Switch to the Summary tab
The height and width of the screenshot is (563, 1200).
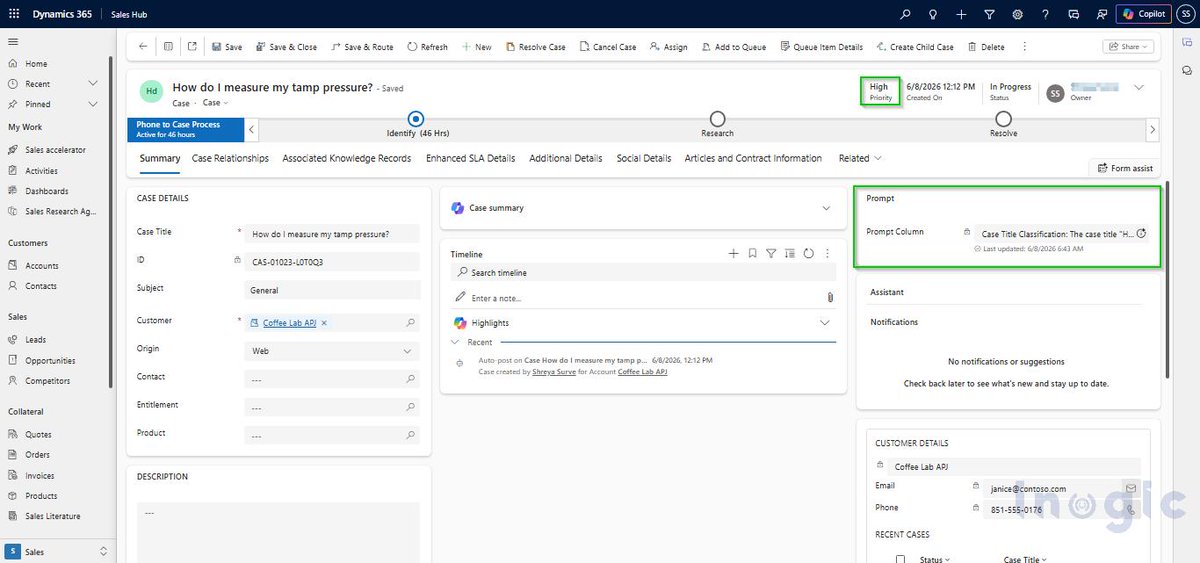pos(160,158)
